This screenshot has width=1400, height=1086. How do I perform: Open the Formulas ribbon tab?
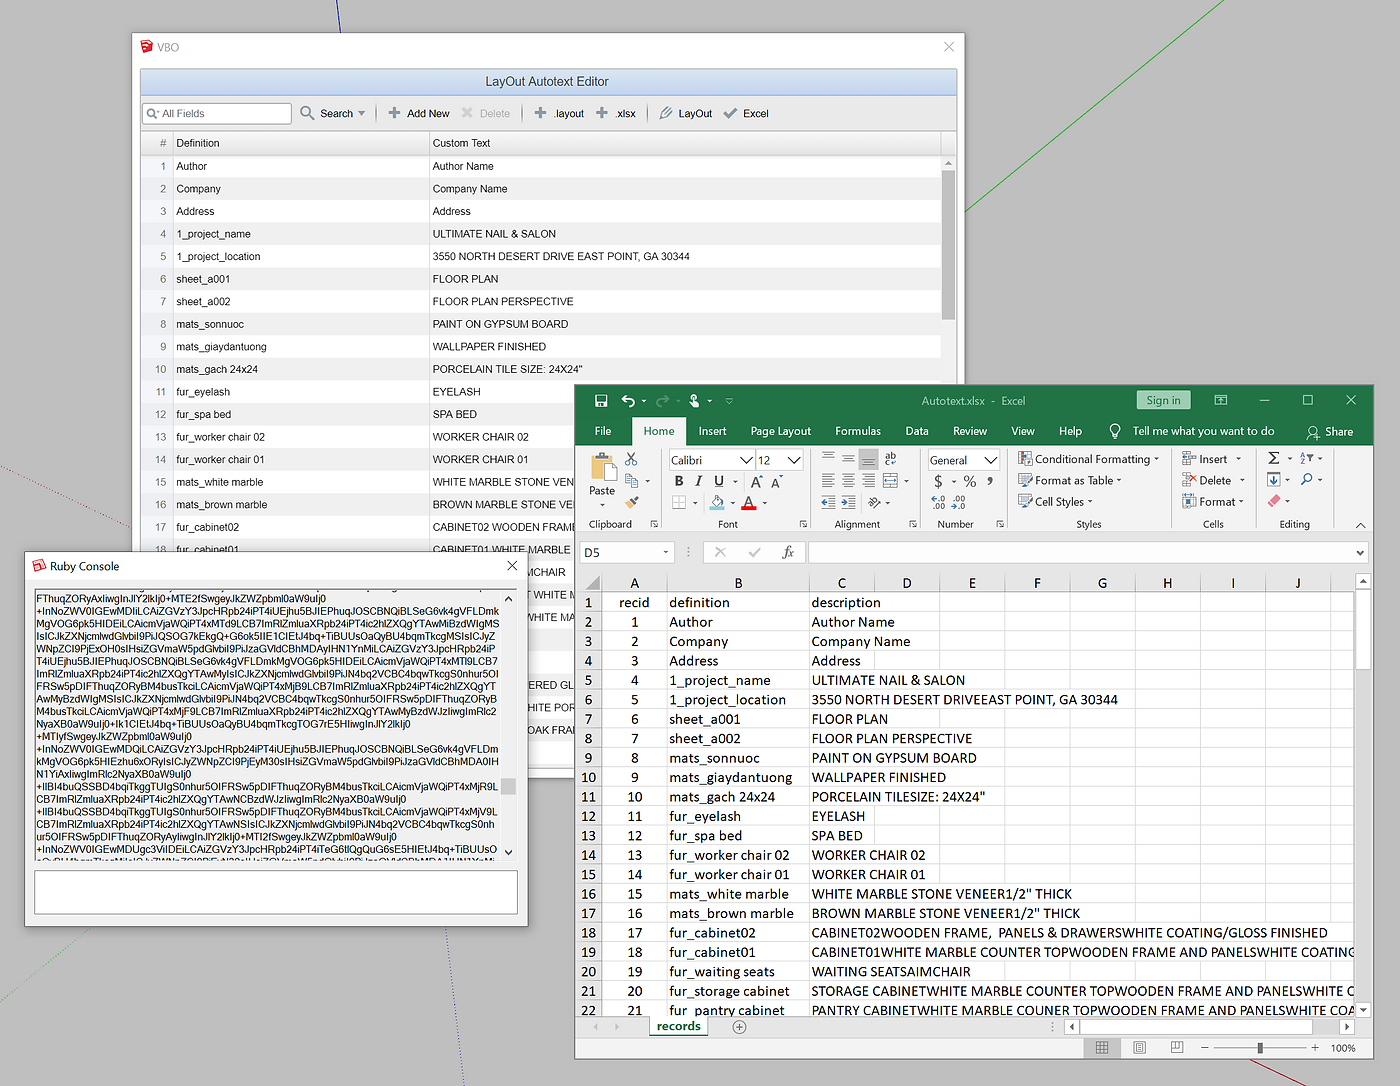(857, 431)
